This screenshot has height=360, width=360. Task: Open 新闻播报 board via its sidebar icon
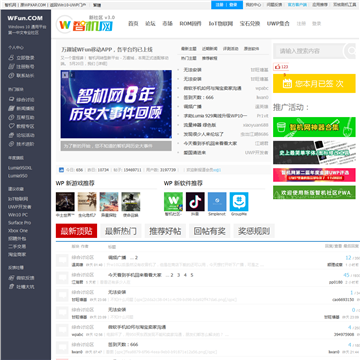click(x=11, y=108)
